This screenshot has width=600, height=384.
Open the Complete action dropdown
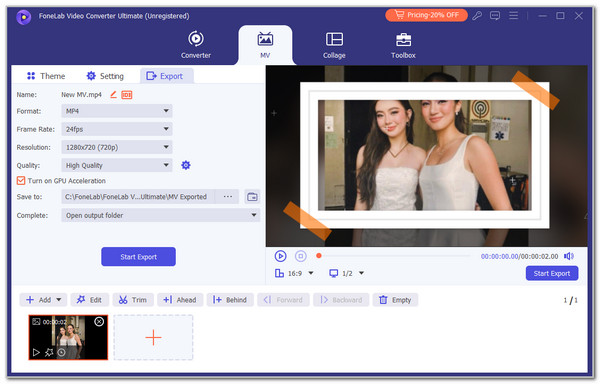(x=161, y=215)
